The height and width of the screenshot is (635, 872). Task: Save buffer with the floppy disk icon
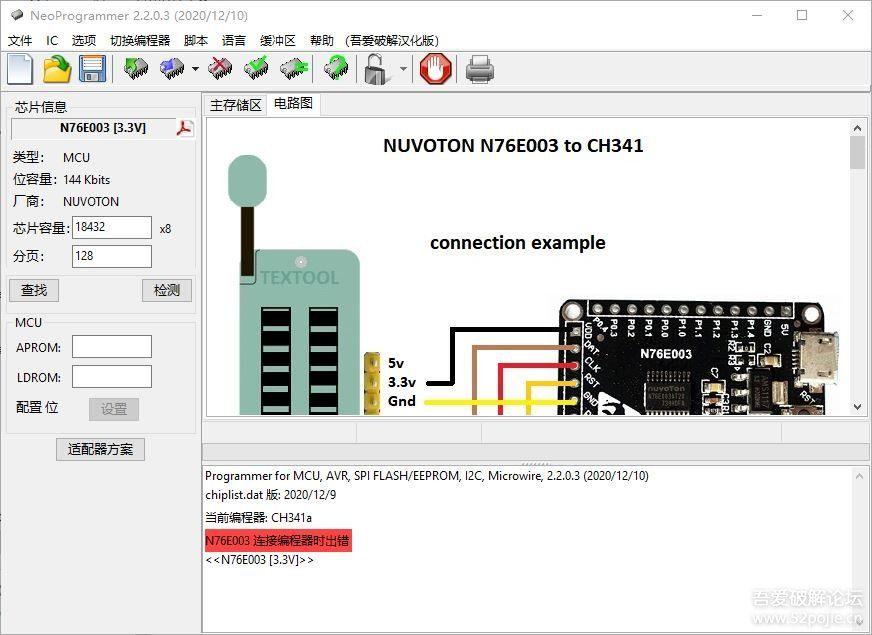pyautogui.click(x=92, y=70)
